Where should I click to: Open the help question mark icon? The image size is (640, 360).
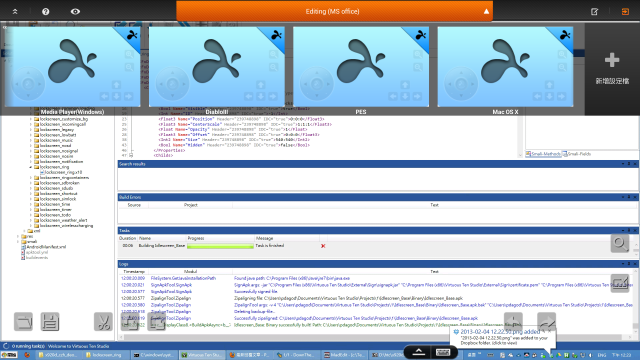pos(46,11)
